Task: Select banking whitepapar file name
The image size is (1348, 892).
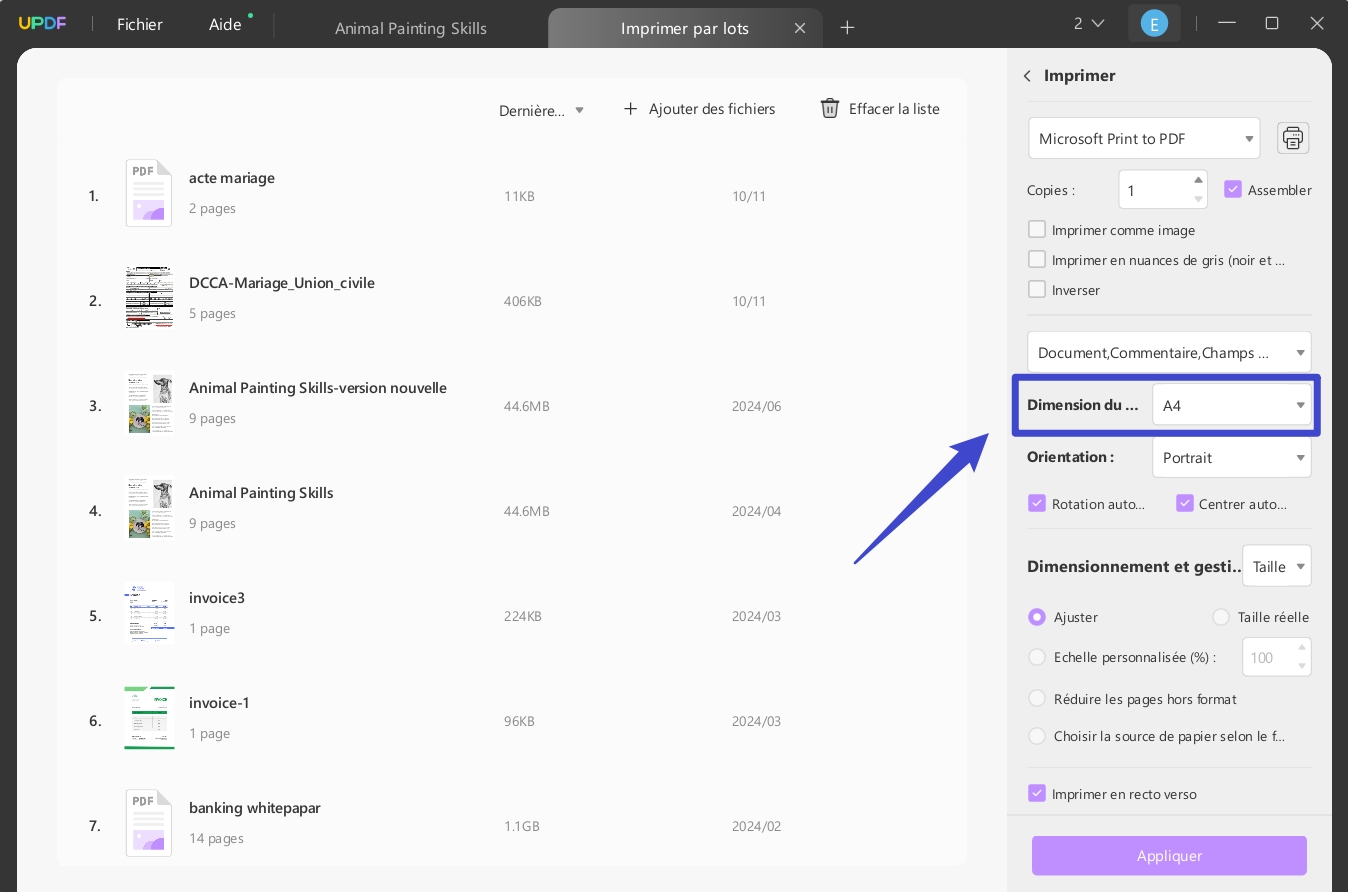Action: (255, 808)
